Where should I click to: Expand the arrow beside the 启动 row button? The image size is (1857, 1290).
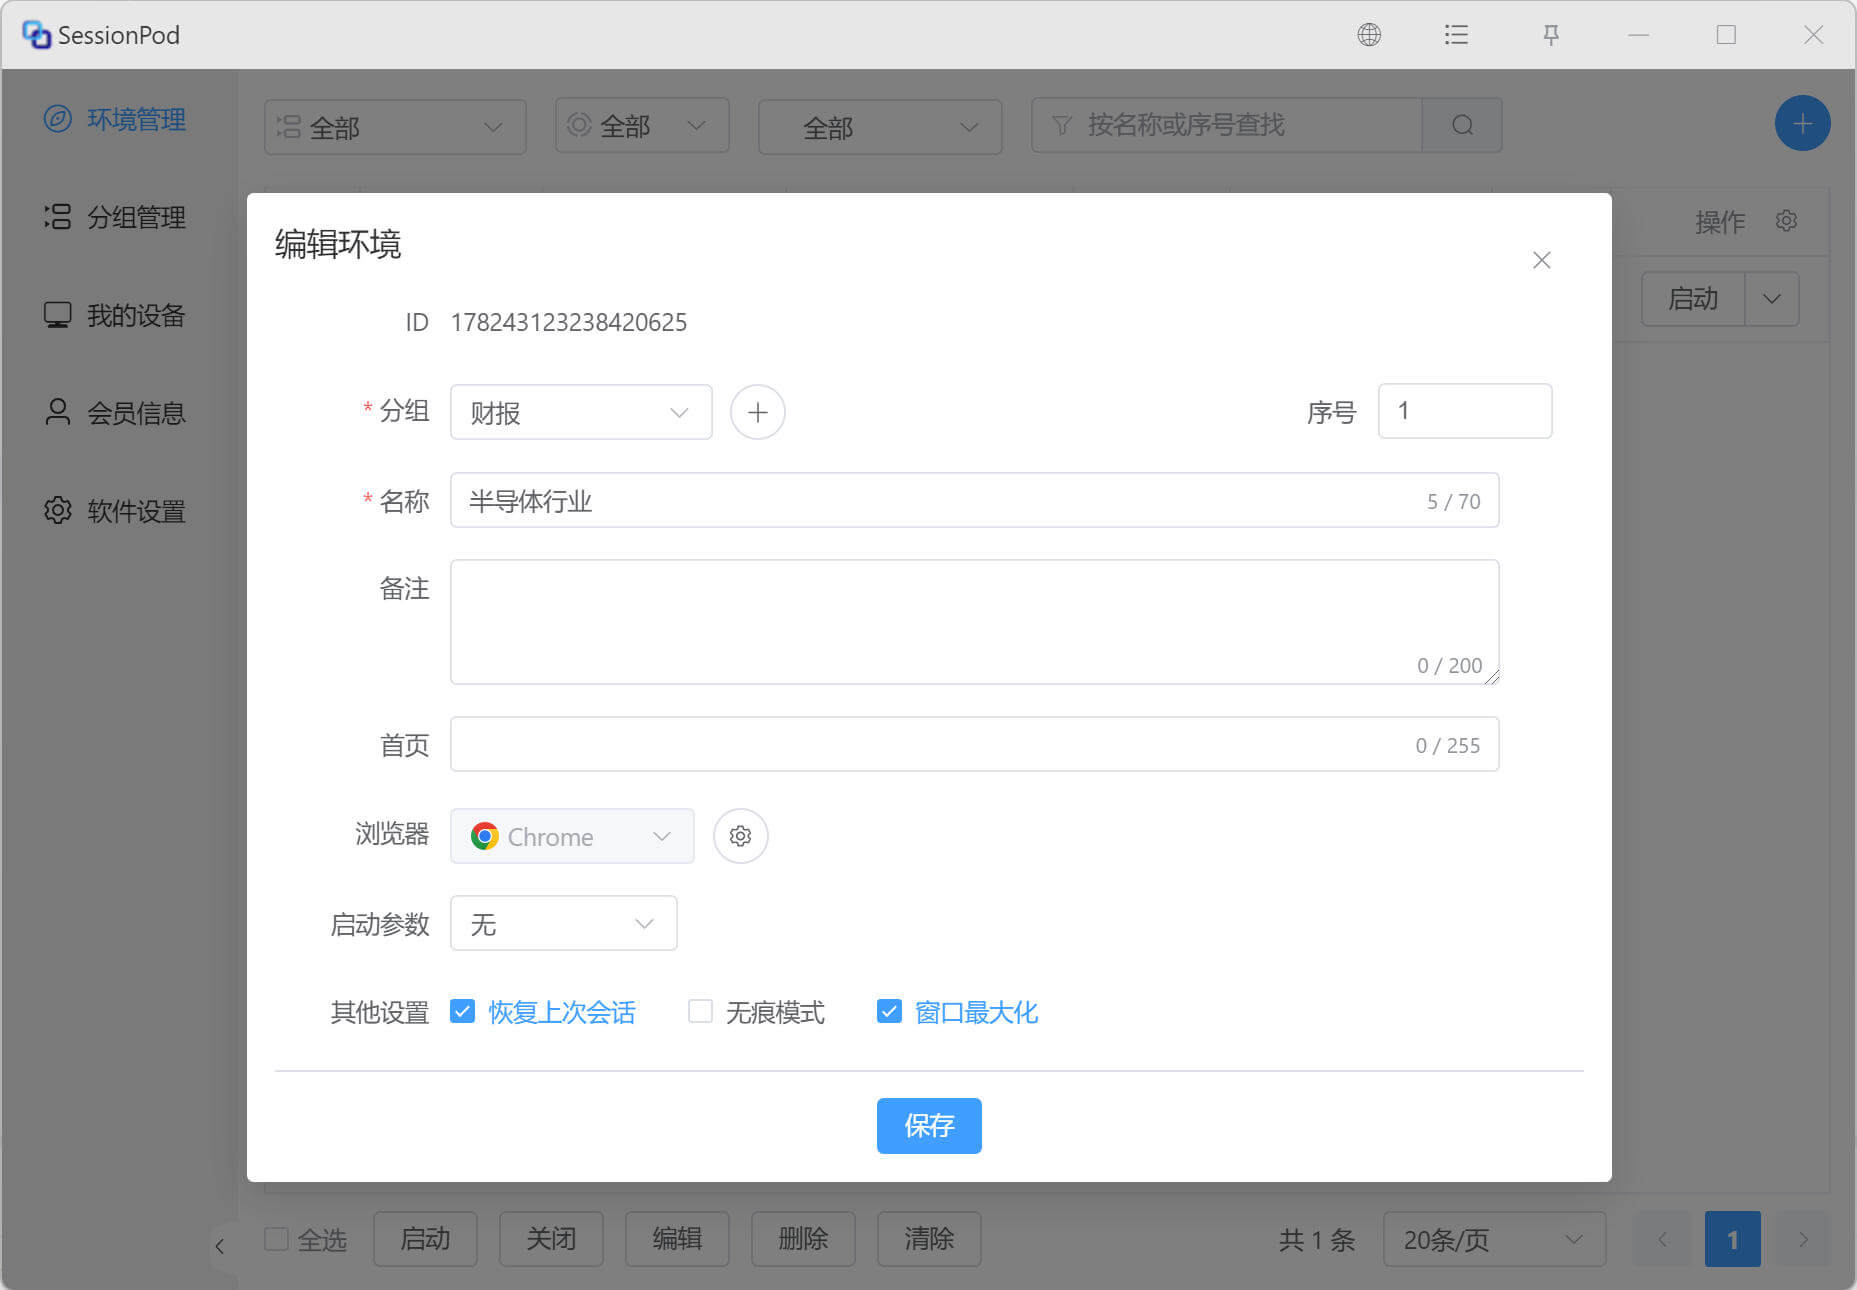point(1772,299)
